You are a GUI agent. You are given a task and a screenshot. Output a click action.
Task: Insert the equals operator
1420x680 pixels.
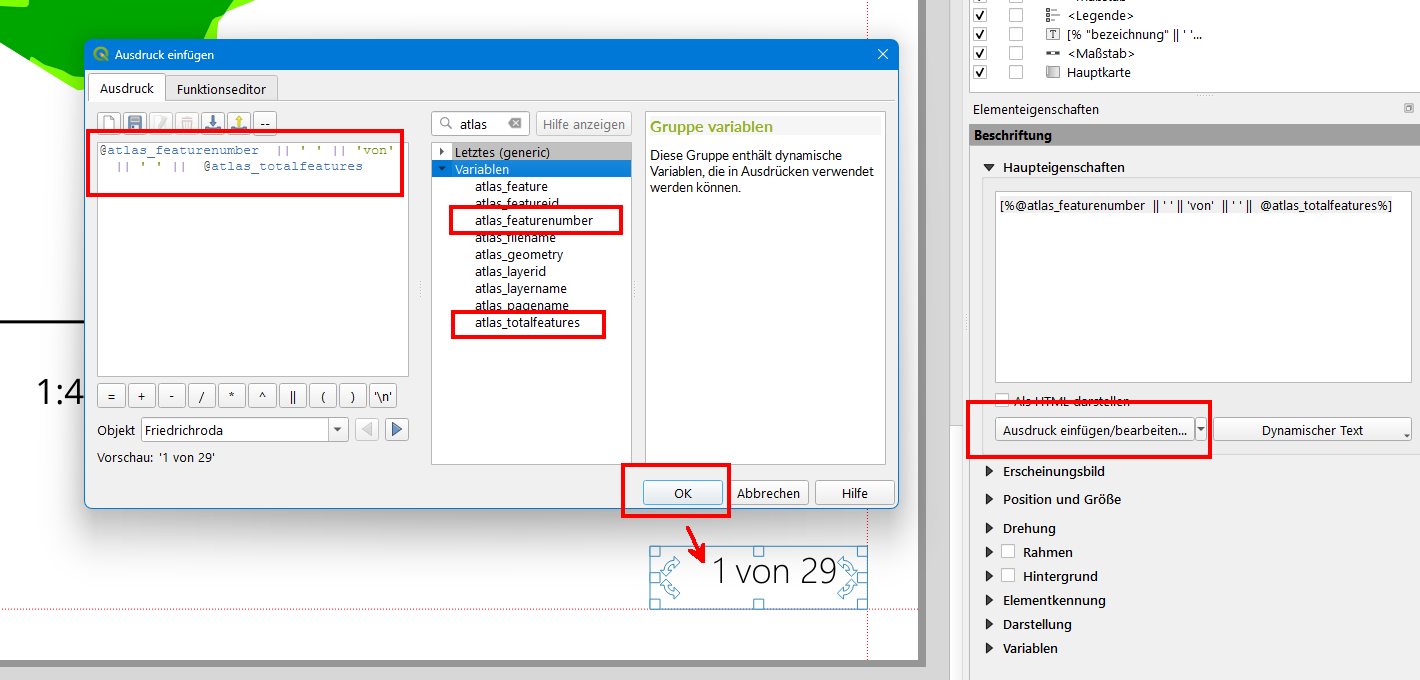(111, 396)
